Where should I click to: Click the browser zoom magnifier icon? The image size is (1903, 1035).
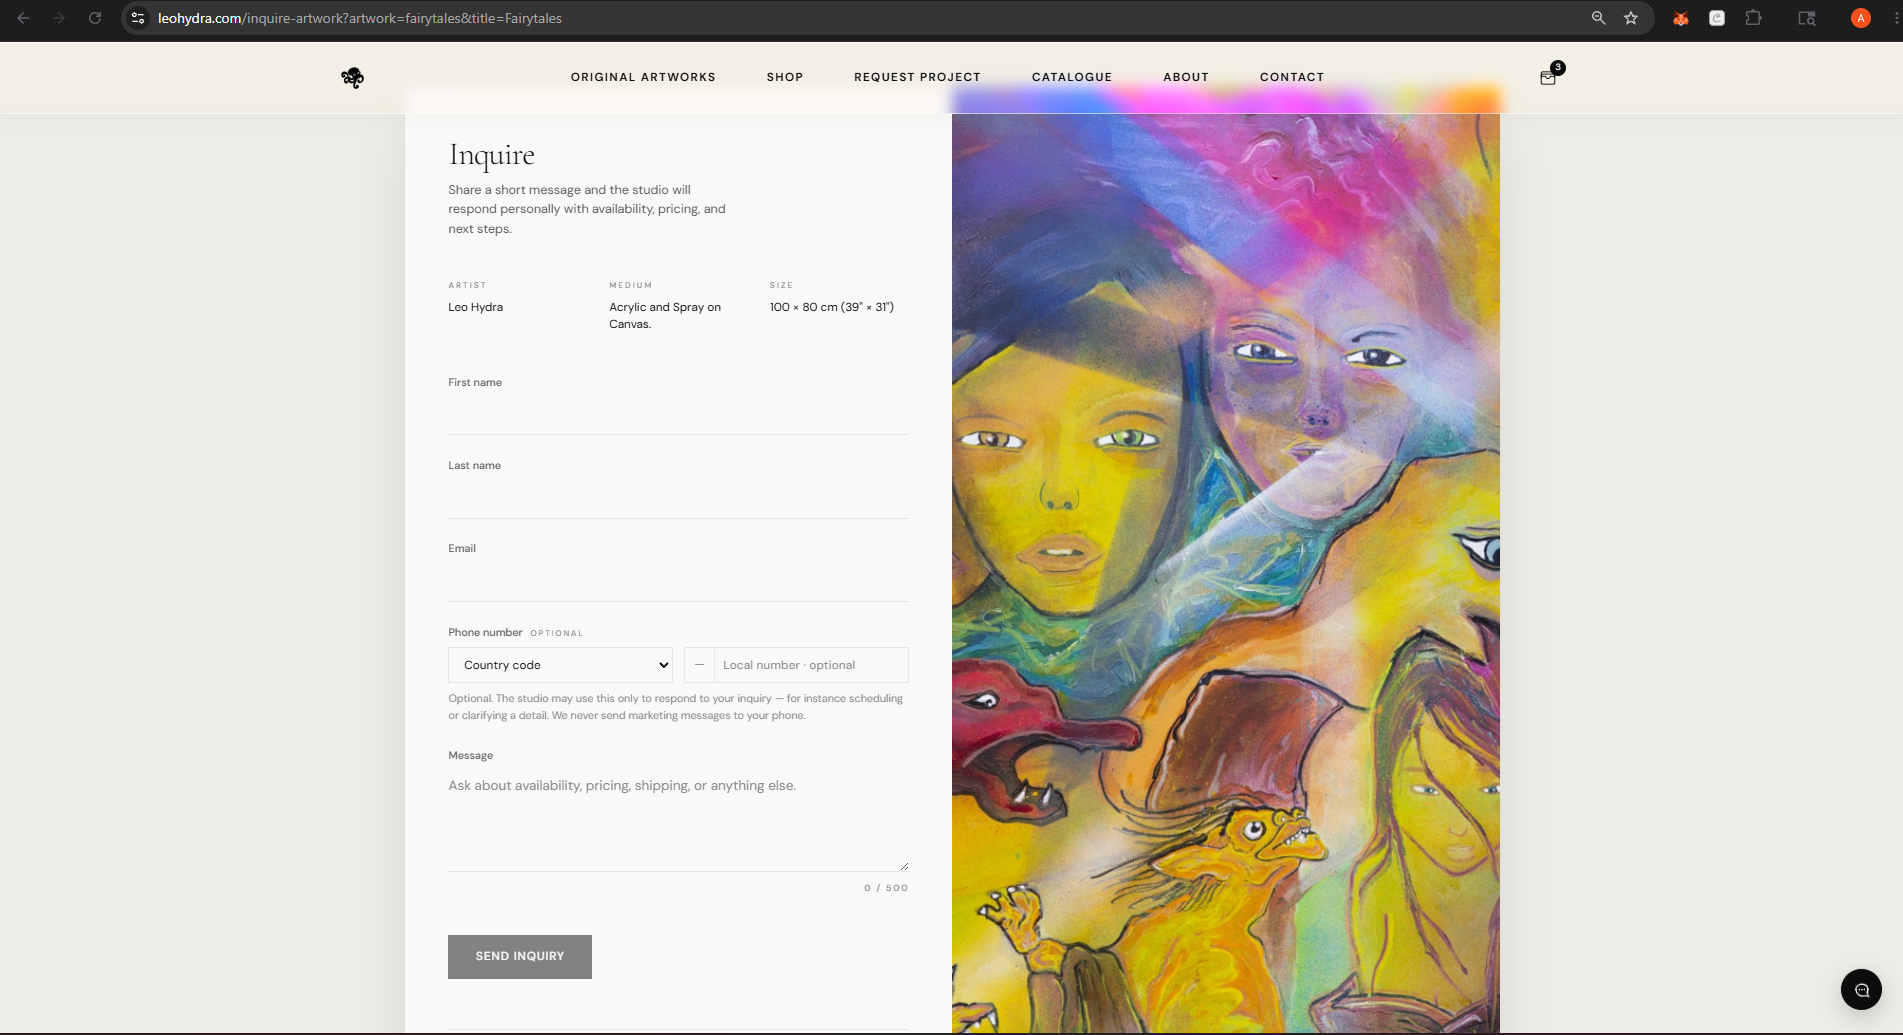1598,18
